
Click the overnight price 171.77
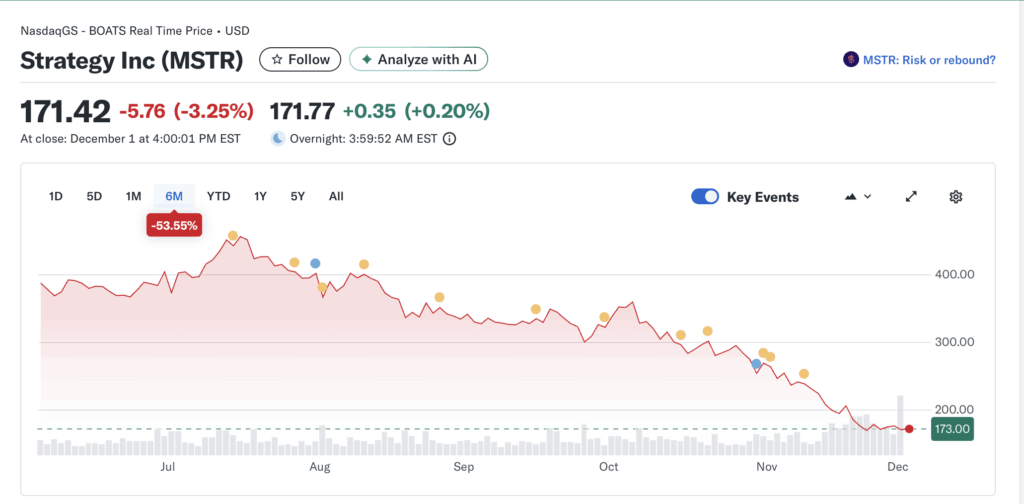point(302,111)
